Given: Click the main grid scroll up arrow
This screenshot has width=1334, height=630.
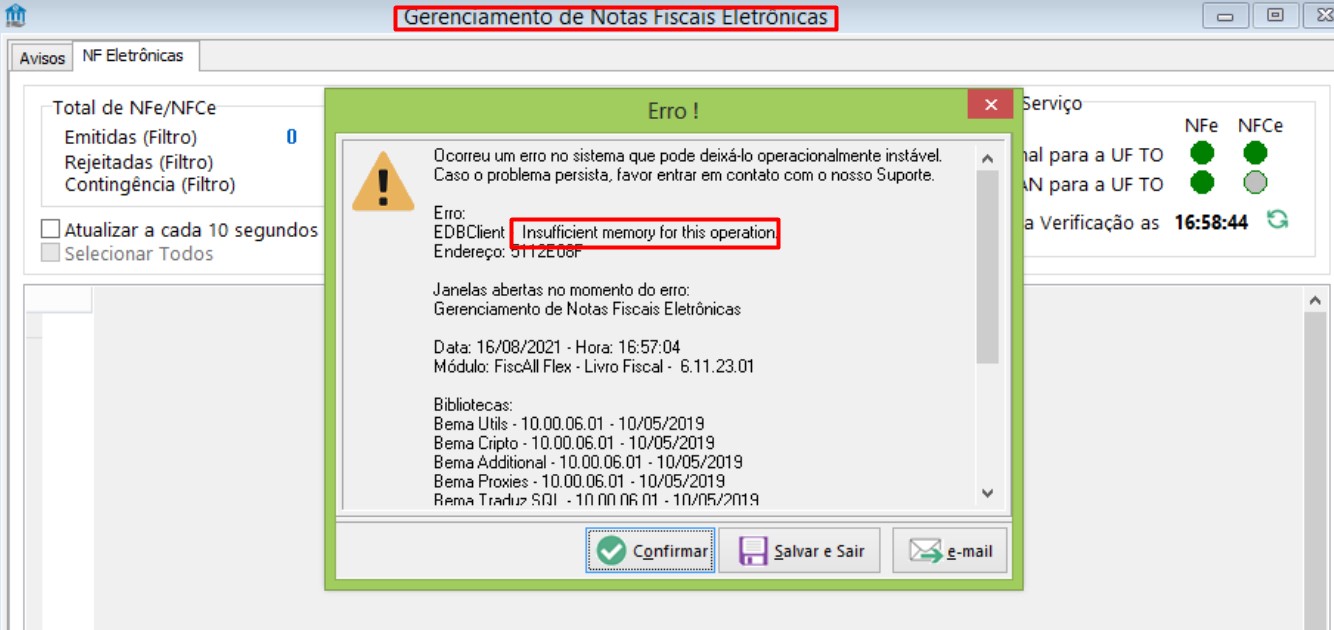Looking at the screenshot, I should [1316, 299].
